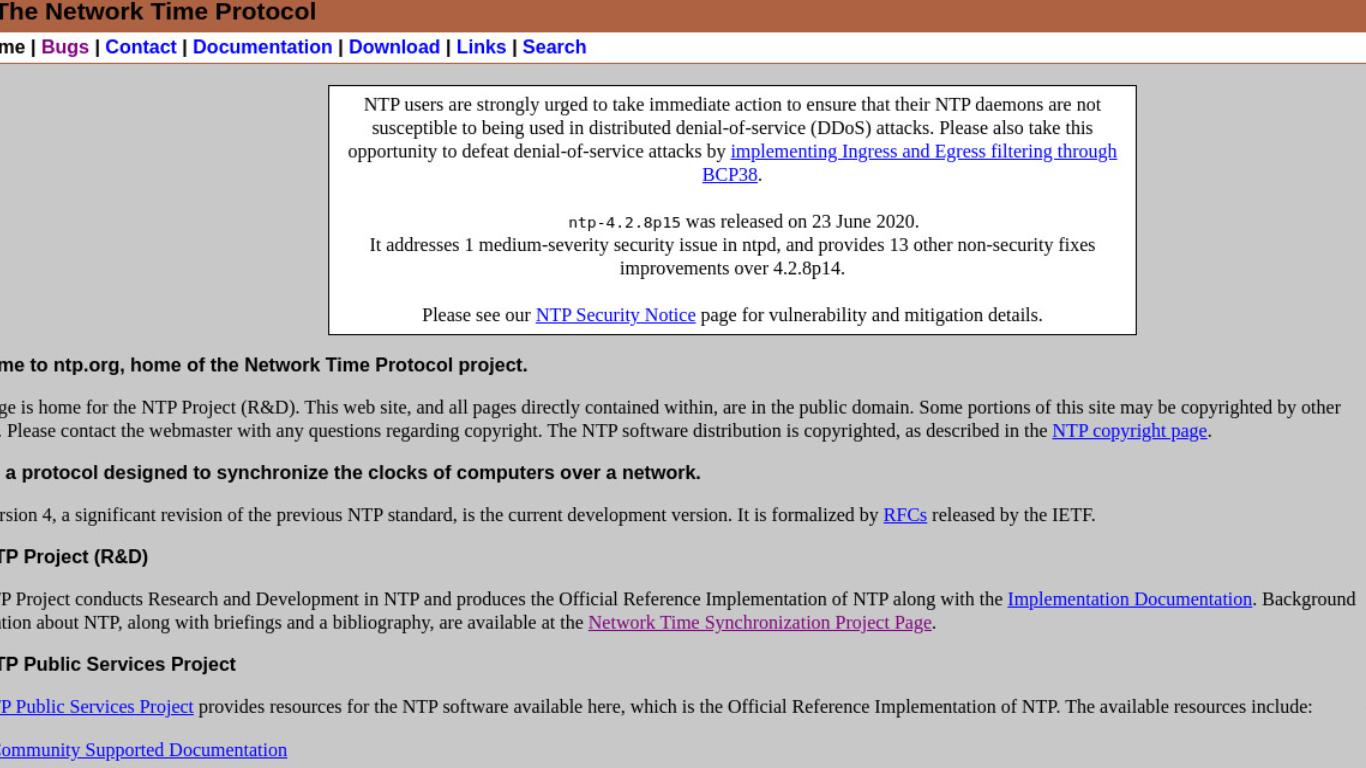Open the Search navigation link

554,47
